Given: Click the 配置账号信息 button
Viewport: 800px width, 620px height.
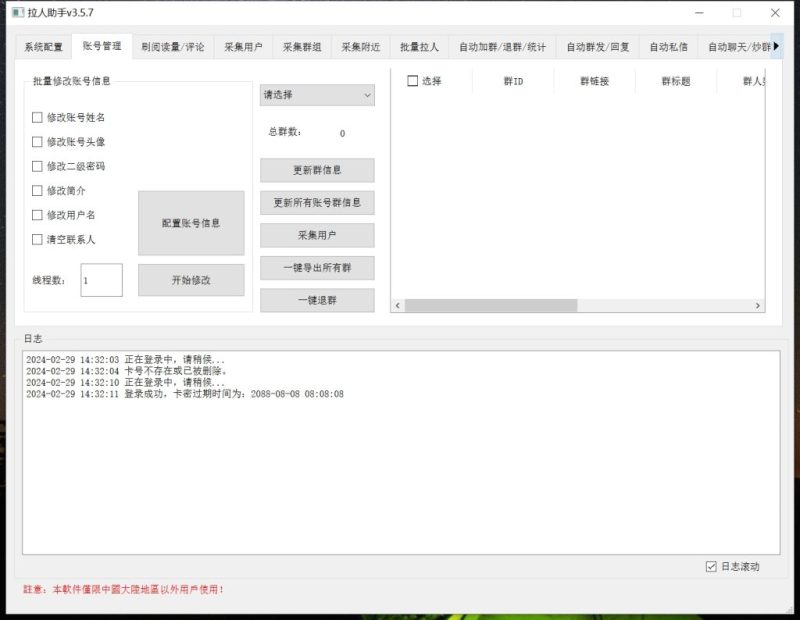Looking at the screenshot, I should [x=191, y=223].
